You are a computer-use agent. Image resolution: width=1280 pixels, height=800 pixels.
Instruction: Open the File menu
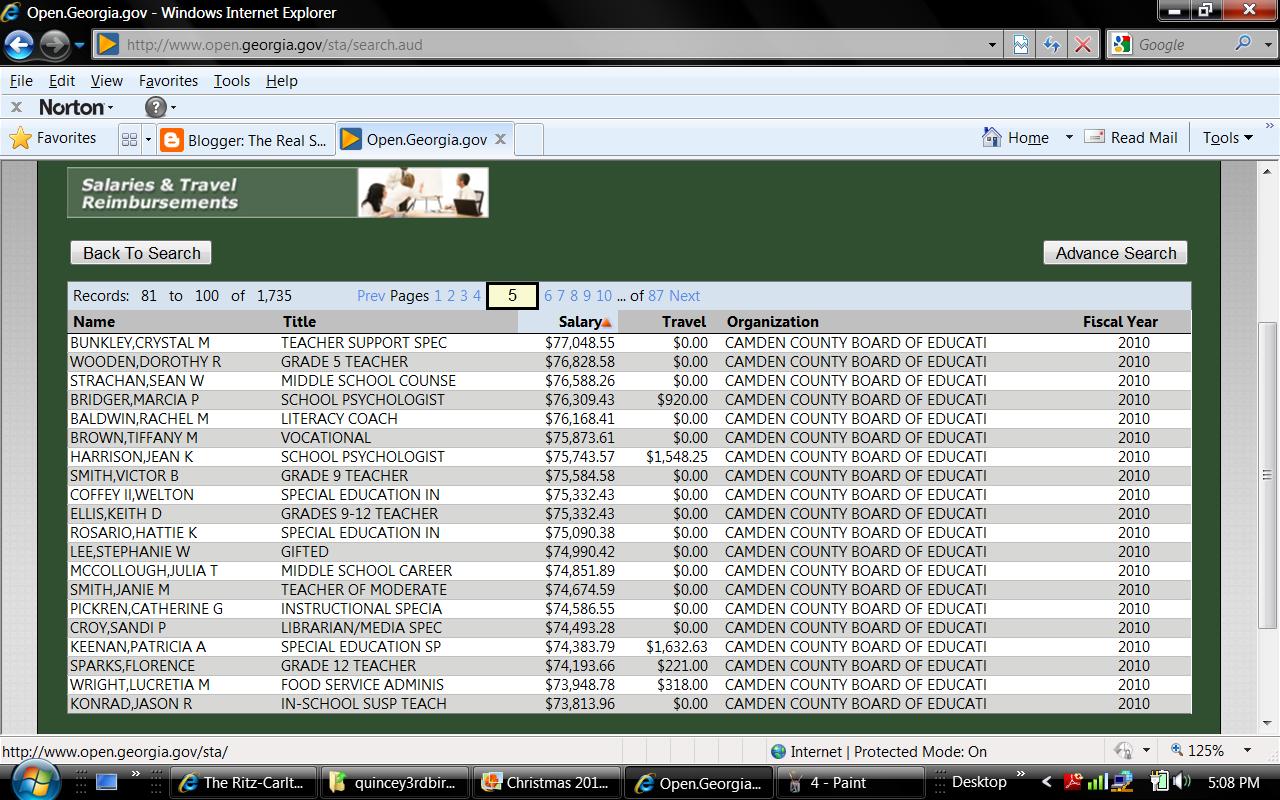coord(21,81)
